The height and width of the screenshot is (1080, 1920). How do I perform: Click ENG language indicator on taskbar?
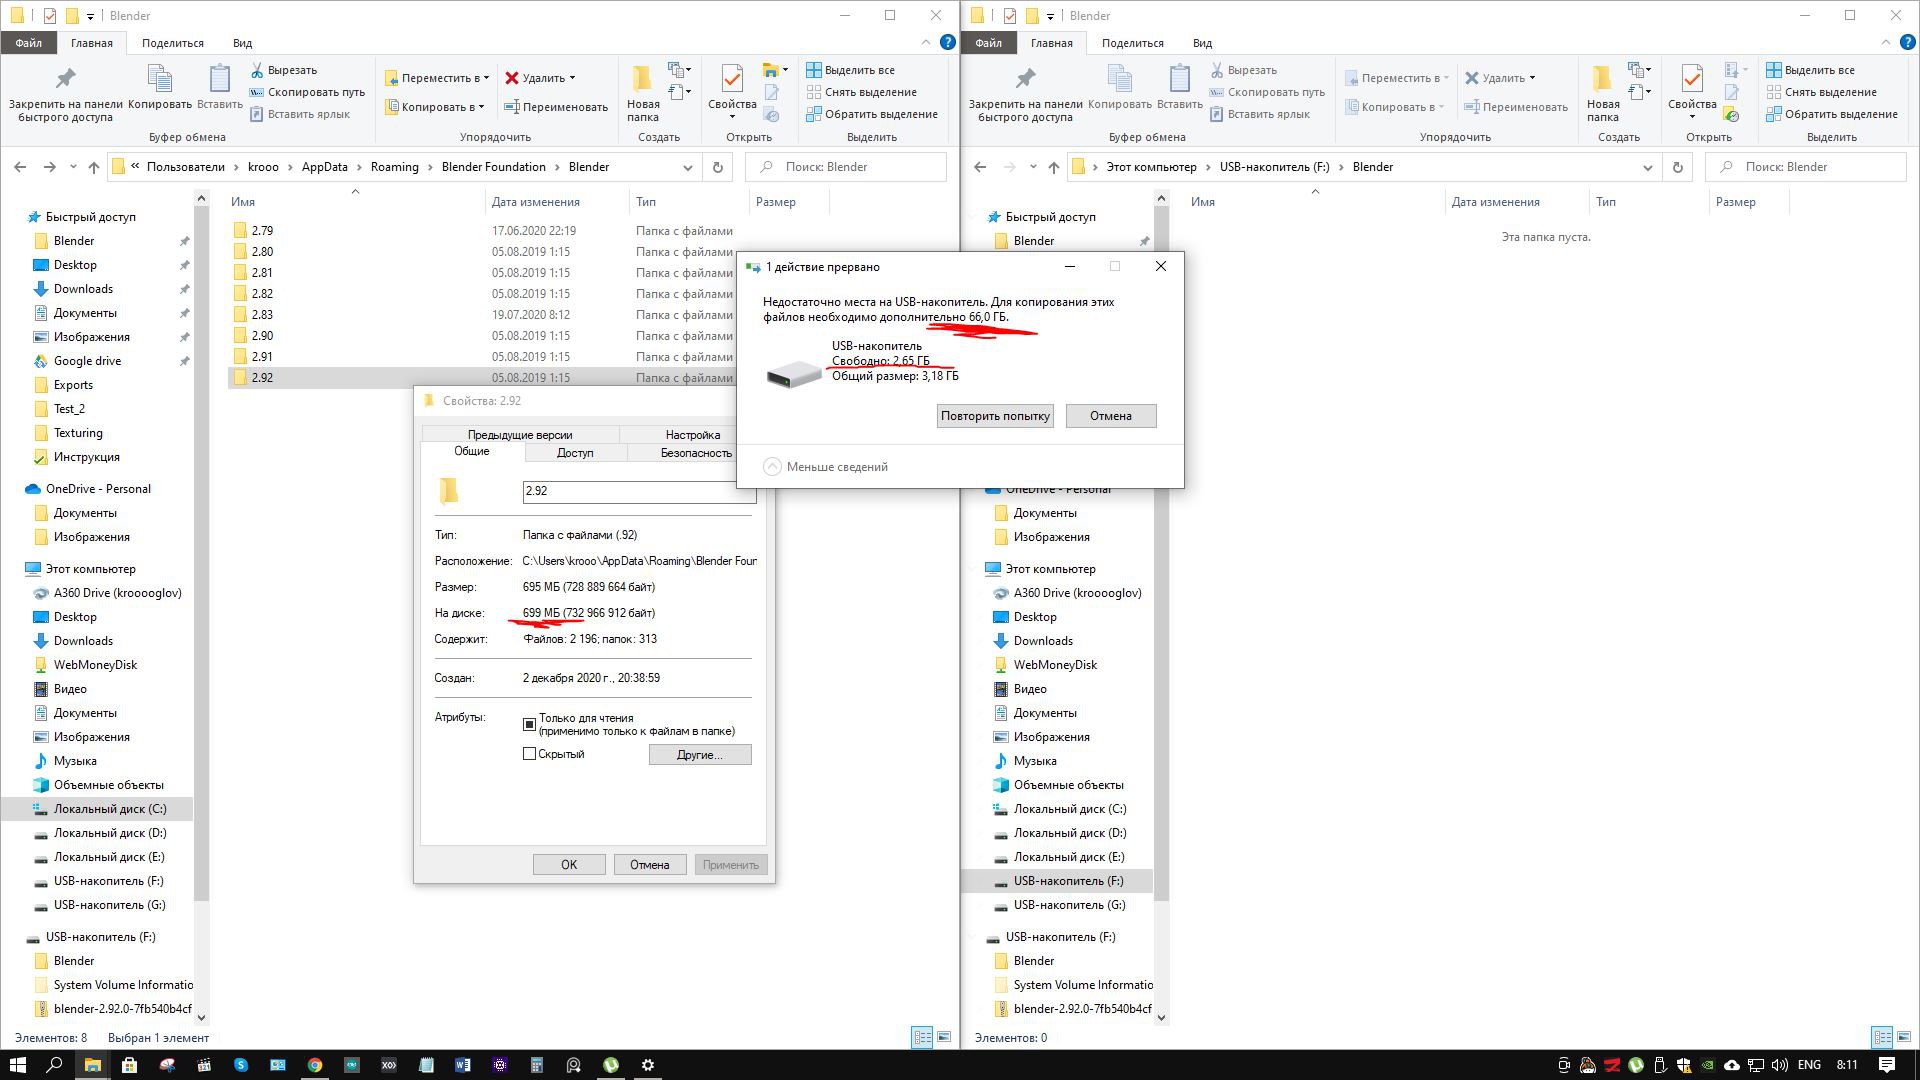(x=1809, y=1065)
